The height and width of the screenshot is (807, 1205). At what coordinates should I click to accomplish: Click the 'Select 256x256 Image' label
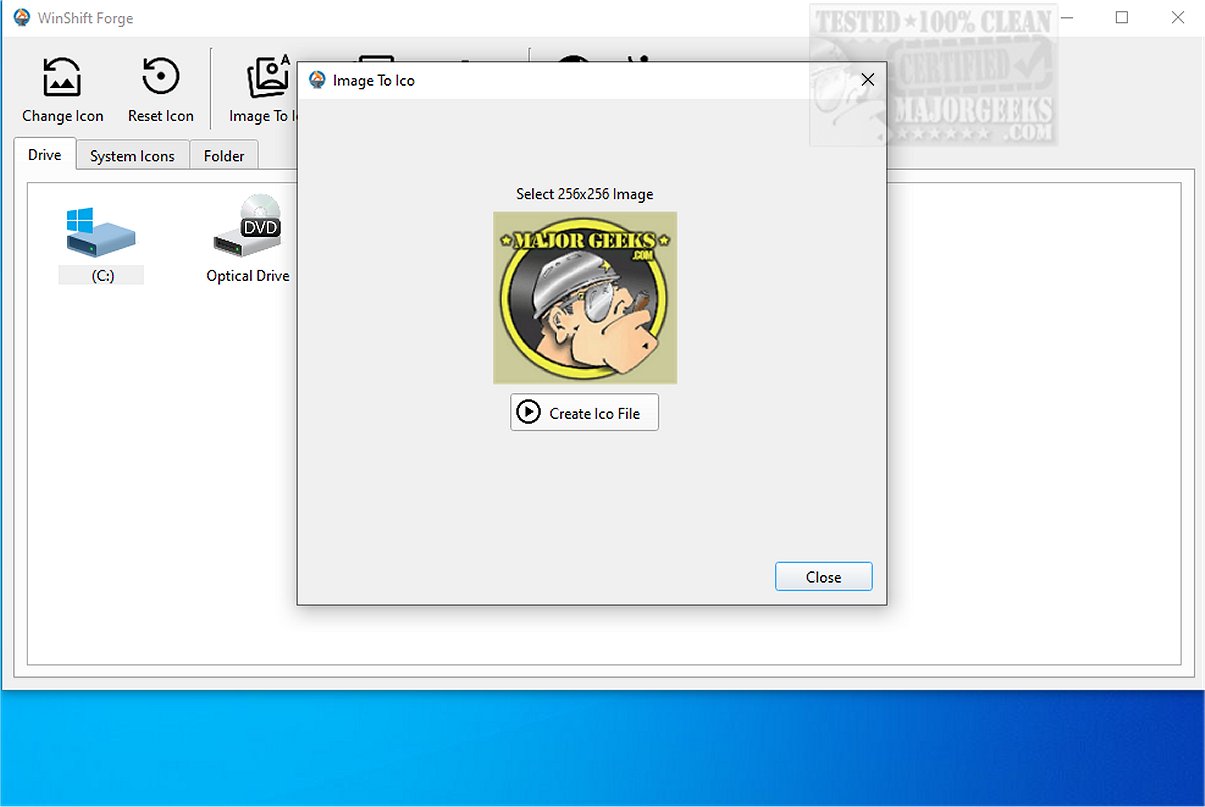(x=585, y=194)
